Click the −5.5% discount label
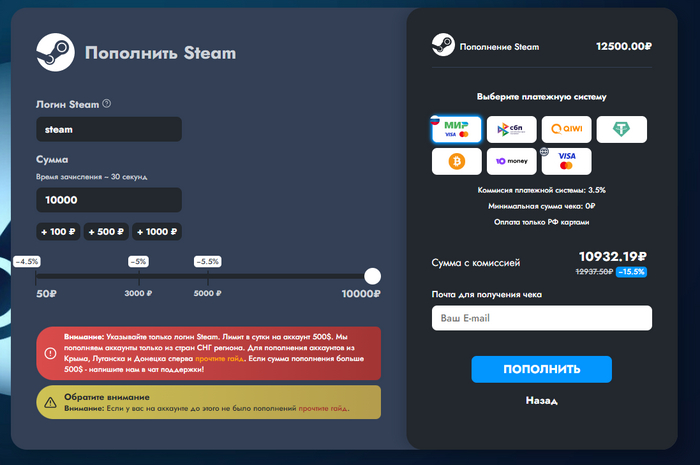This screenshot has width=700, height=465. point(208,262)
